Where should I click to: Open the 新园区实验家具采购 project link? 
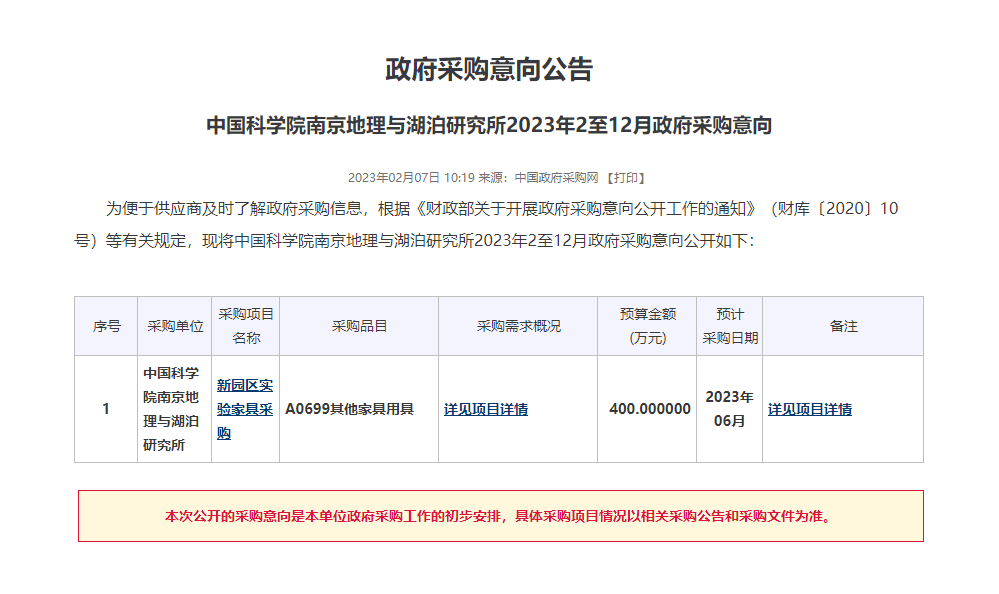(x=245, y=409)
